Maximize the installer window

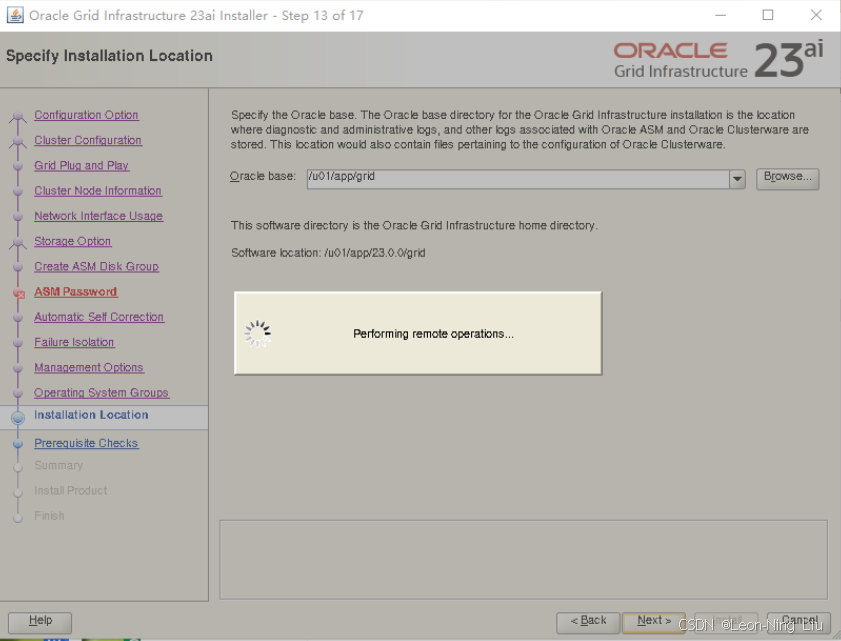[768, 15]
